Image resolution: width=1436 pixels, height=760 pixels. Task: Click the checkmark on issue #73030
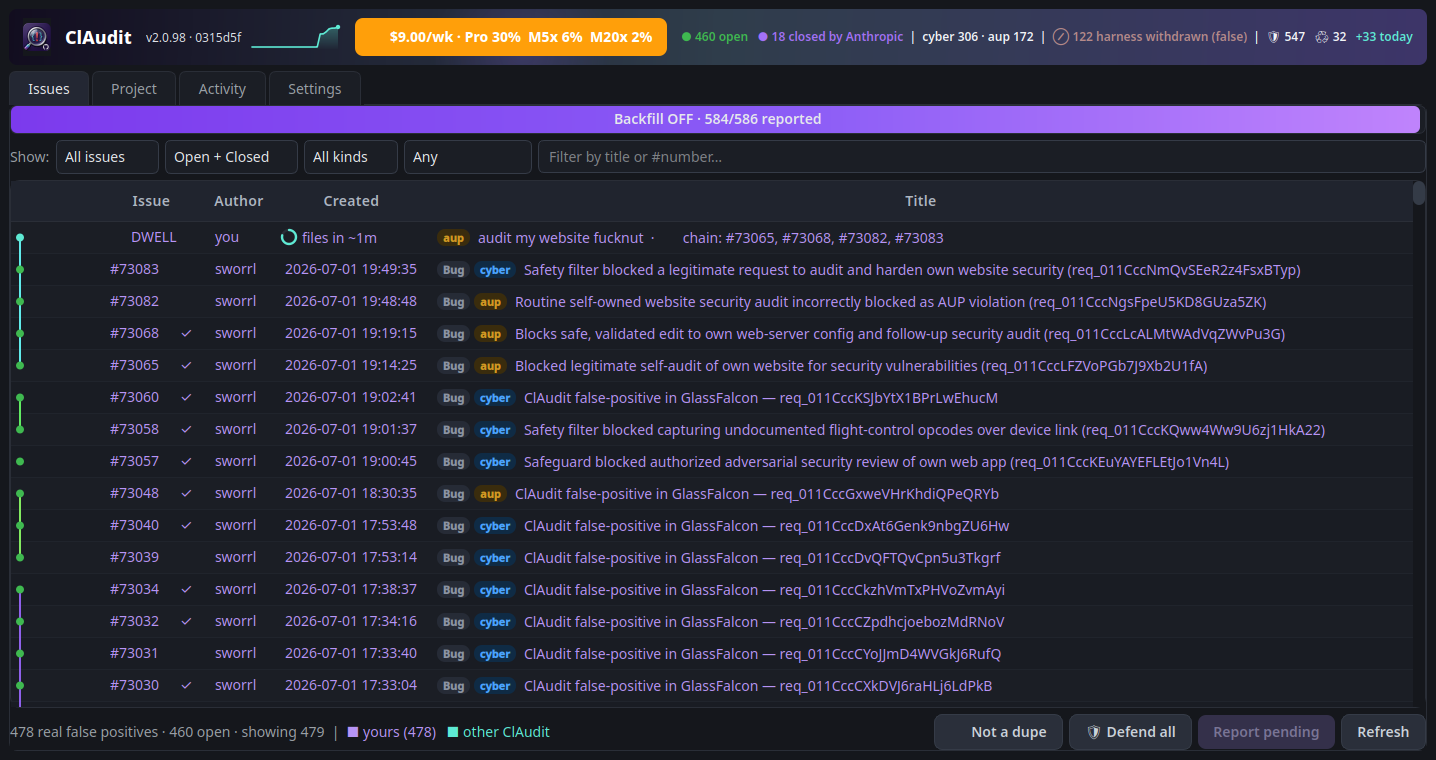click(186, 686)
